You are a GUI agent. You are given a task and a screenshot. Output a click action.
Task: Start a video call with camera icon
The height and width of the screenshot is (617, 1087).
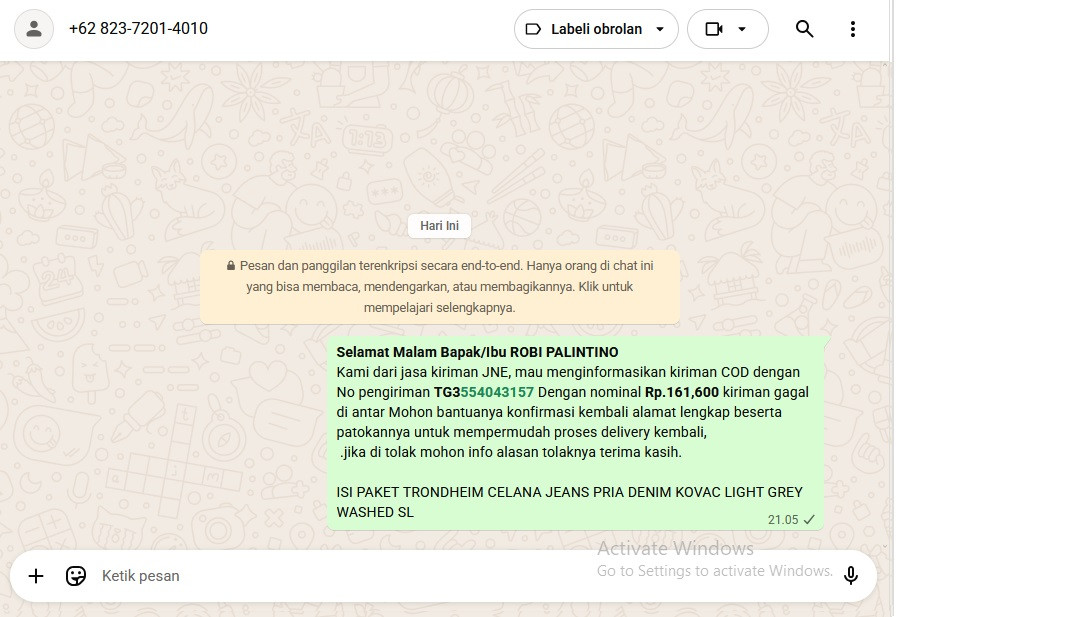point(713,29)
